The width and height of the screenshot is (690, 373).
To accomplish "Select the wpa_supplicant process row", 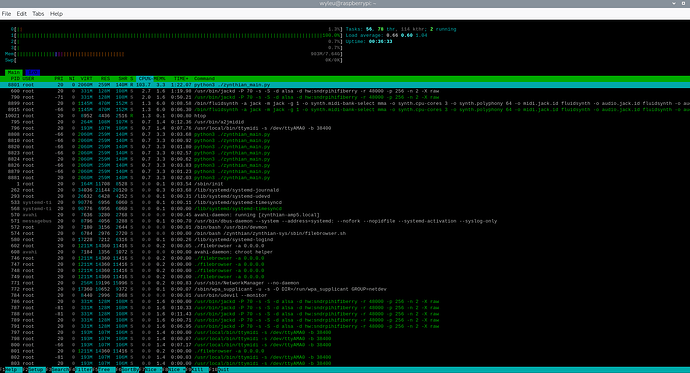I will point(345,289).
